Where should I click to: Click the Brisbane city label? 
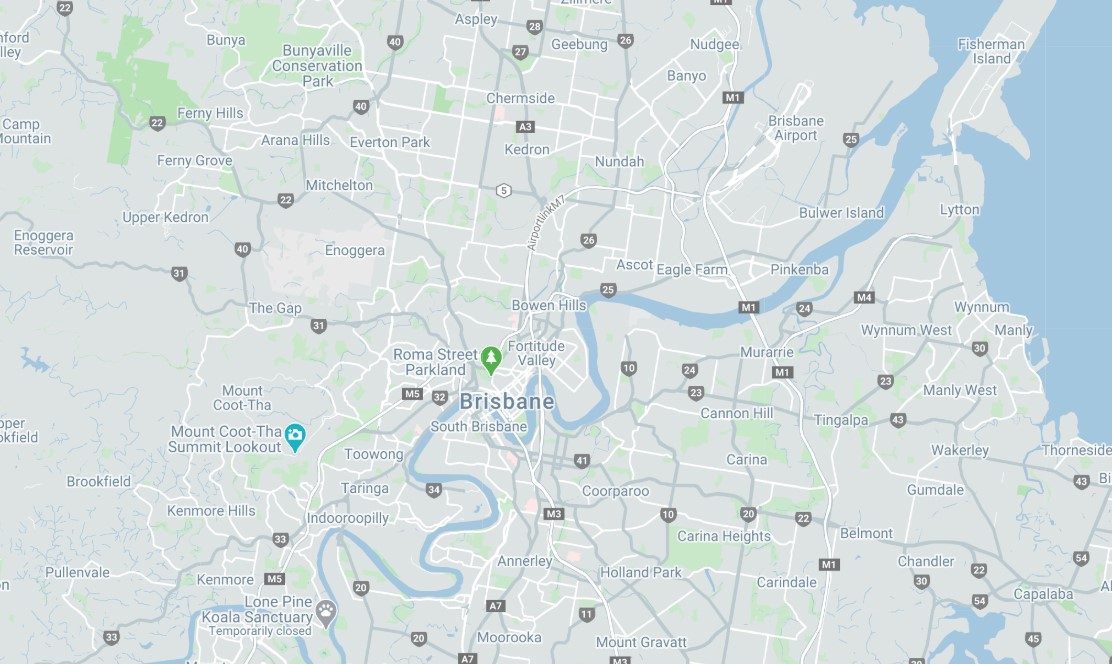506,402
